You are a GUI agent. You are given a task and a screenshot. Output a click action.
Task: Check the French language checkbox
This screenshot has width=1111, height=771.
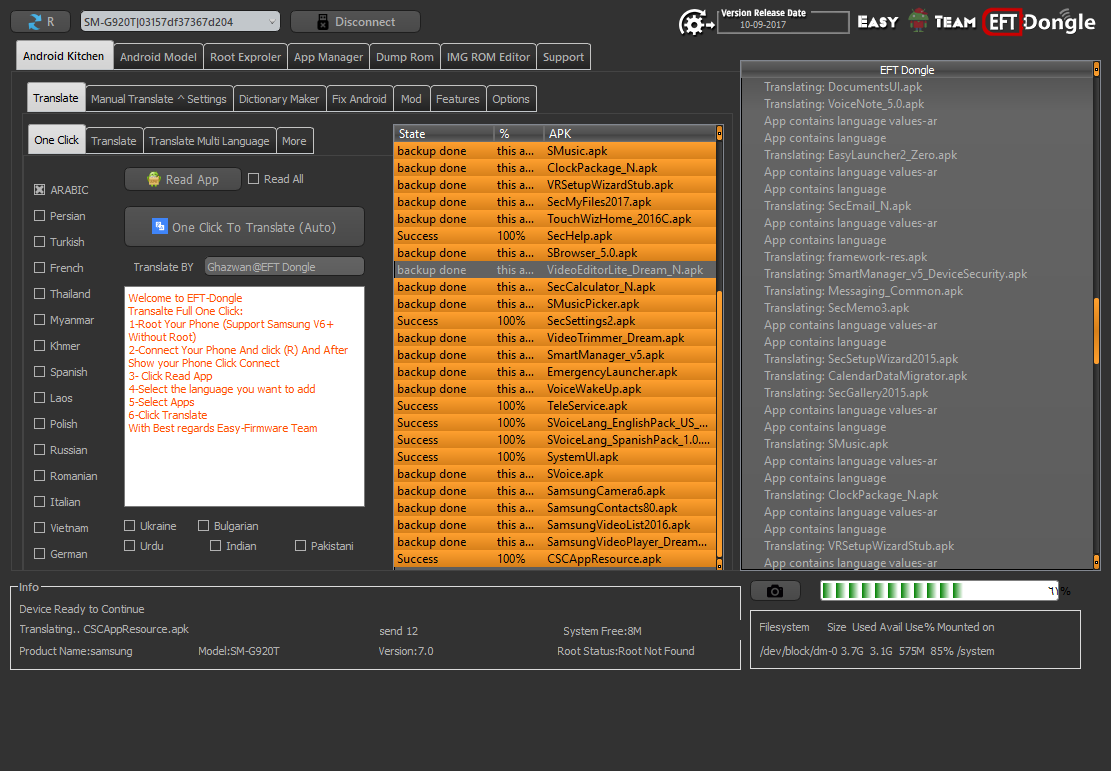[x=40, y=268]
